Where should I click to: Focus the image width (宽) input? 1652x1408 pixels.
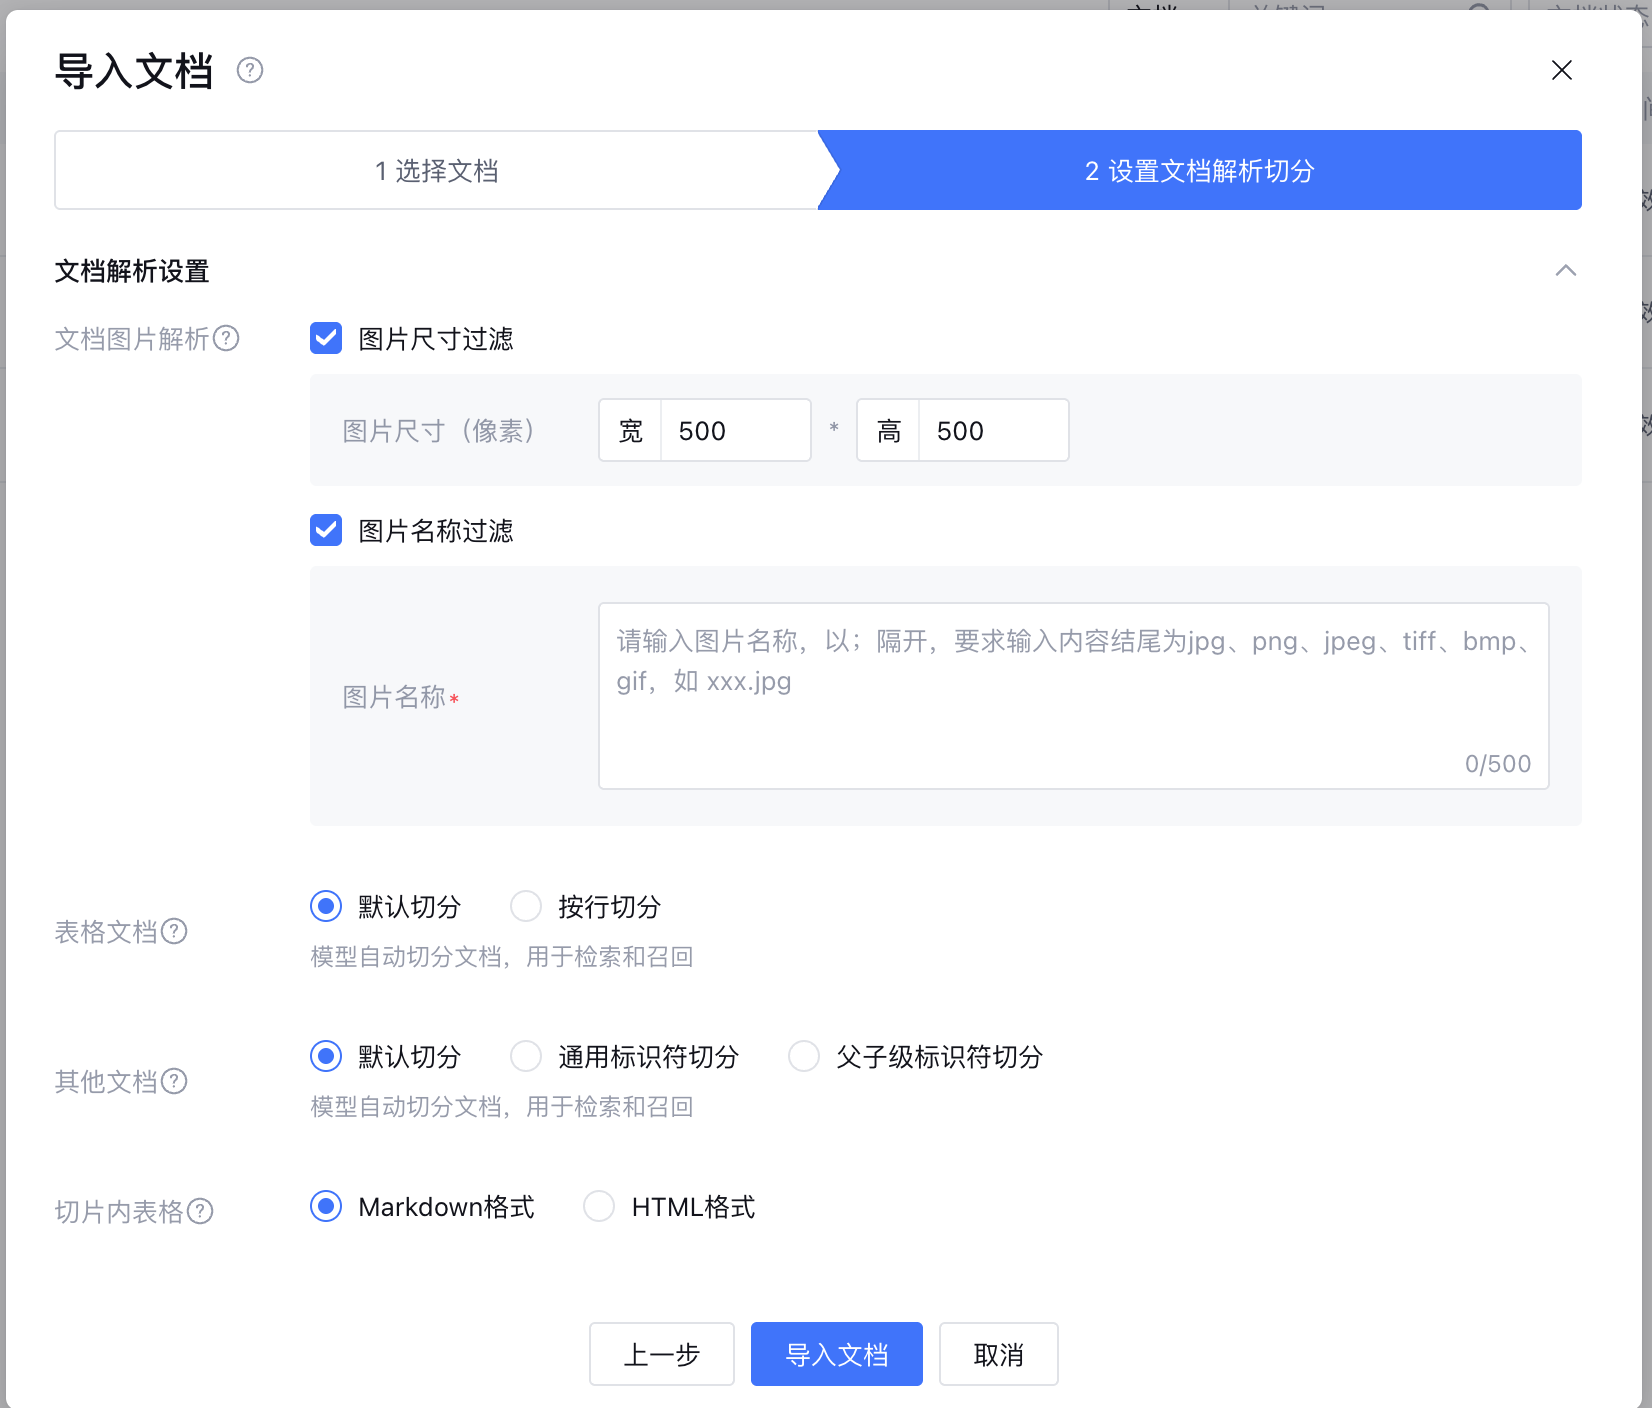point(736,430)
